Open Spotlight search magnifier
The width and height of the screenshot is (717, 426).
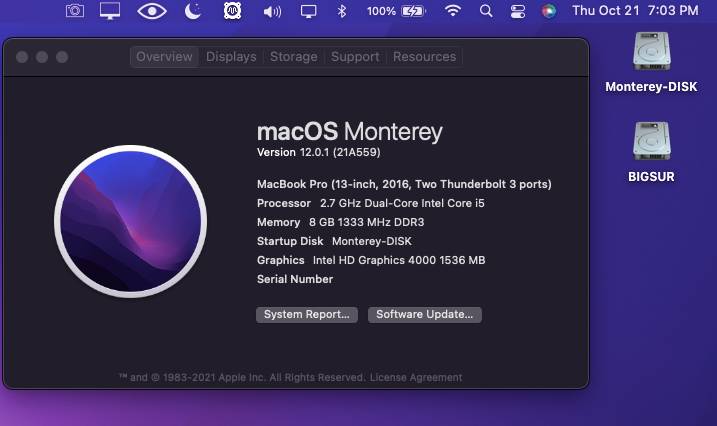[x=486, y=11]
